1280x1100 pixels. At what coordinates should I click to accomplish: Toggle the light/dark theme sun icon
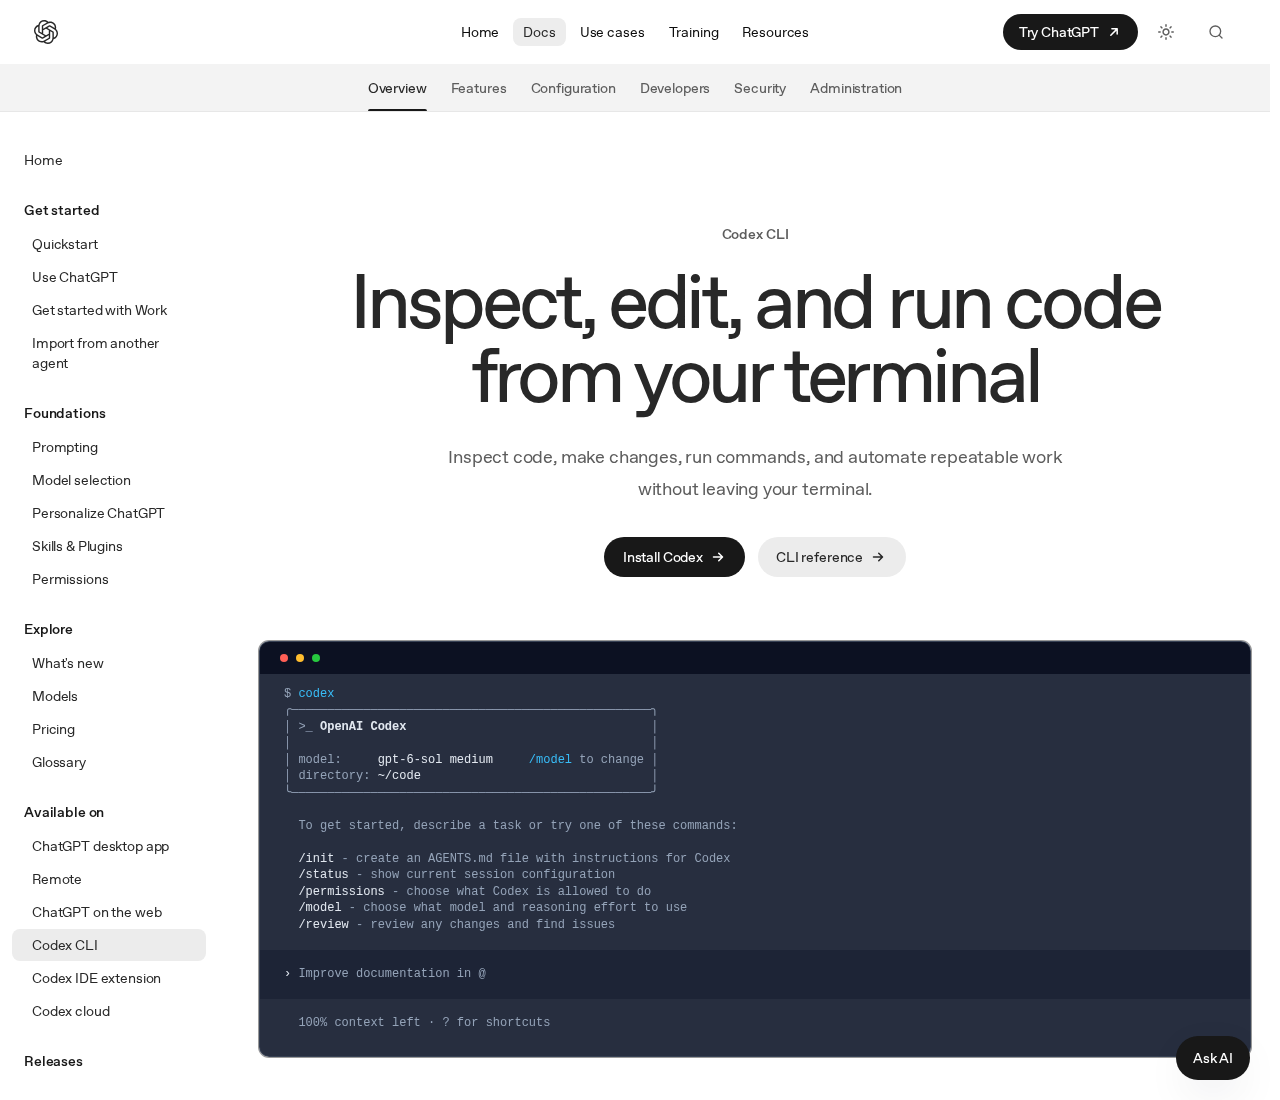[1166, 32]
